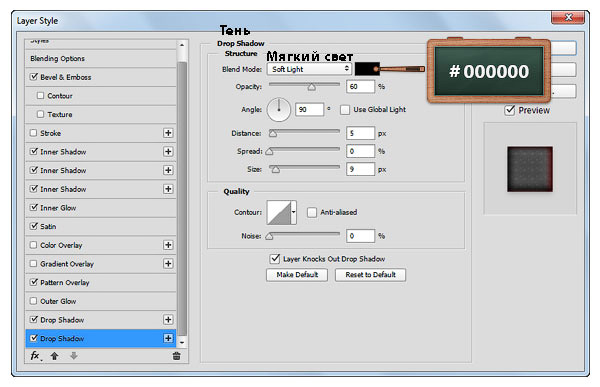Open the Blend Mode Soft Light dropdown
The image size is (600, 387).
(x=309, y=69)
